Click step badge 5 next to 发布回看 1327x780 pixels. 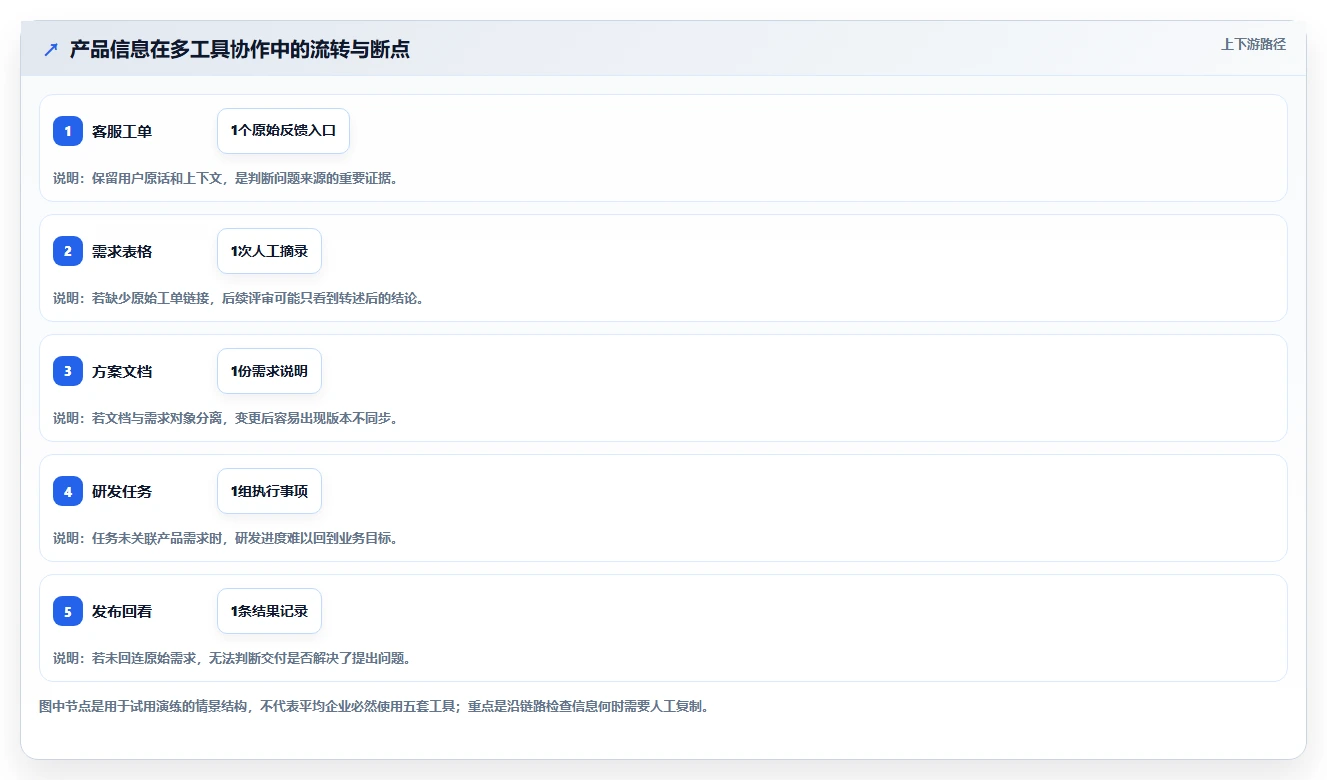point(68,611)
